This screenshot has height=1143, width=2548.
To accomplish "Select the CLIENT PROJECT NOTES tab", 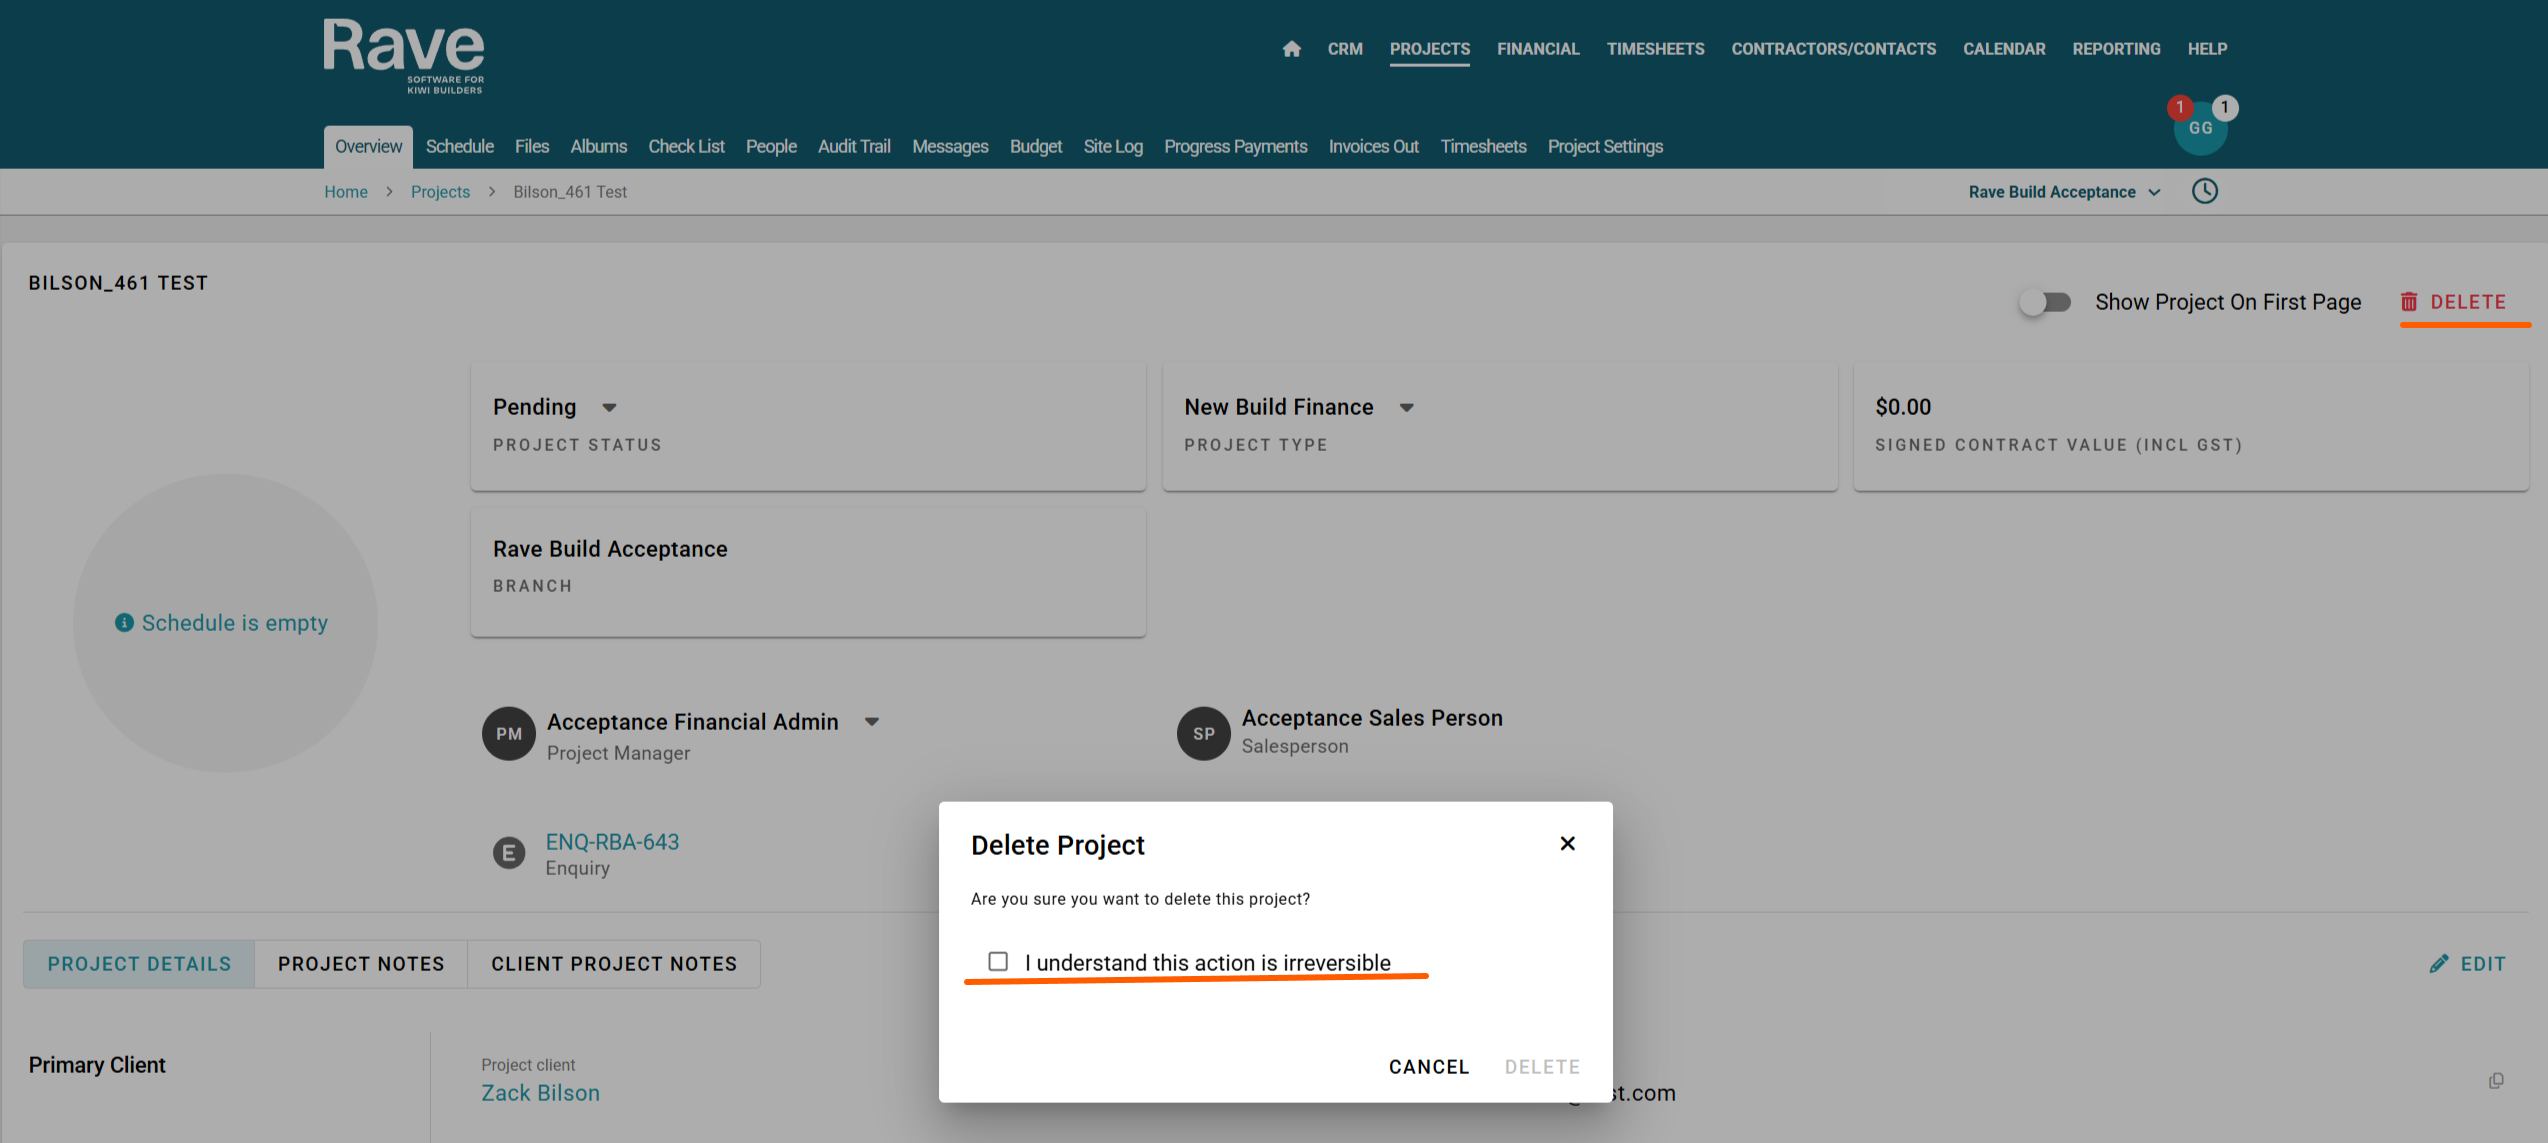I will pos(614,964).
